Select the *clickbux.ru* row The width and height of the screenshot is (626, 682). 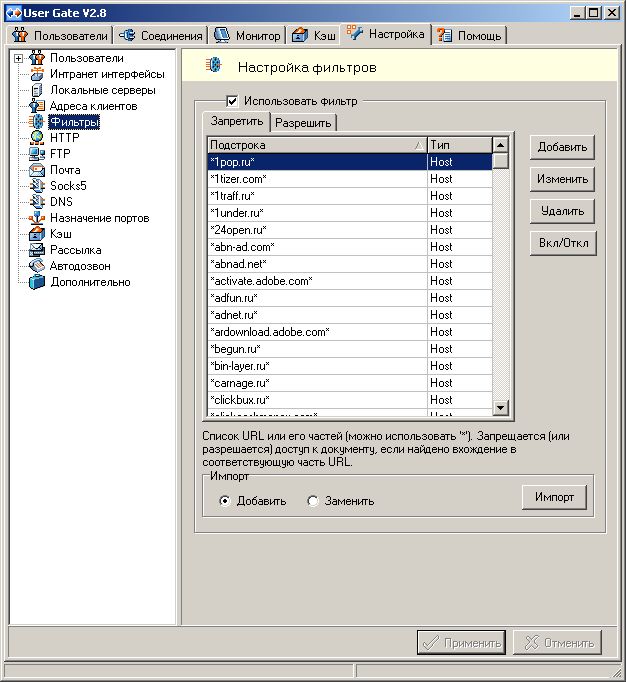point(350,399)
